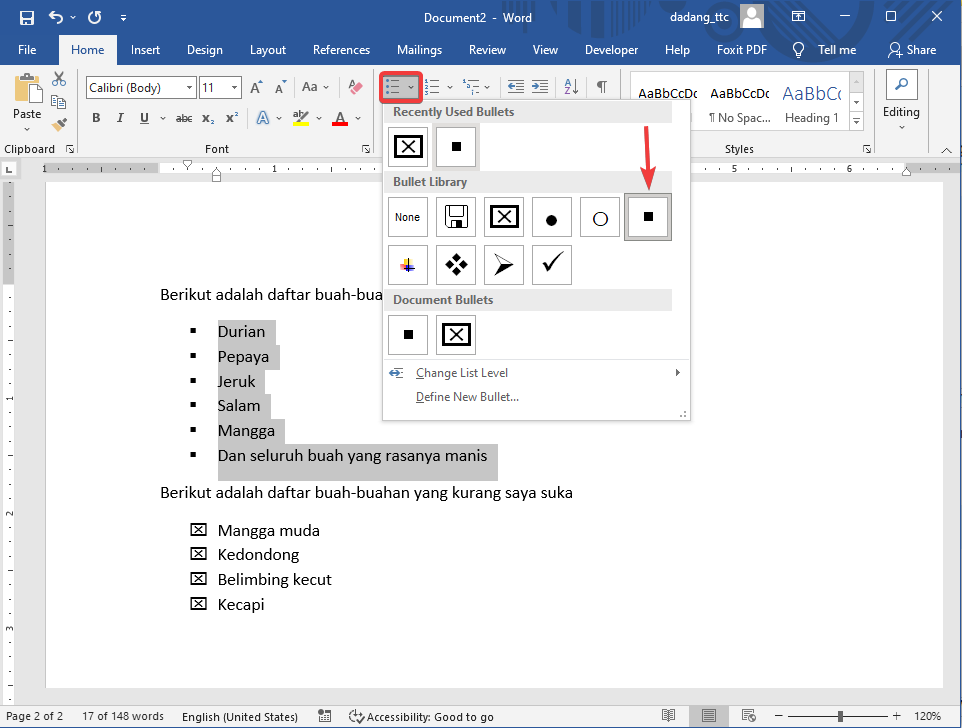
Task: Pick the arrowhead bullet in Bullet Library
Action: [503, 265]
